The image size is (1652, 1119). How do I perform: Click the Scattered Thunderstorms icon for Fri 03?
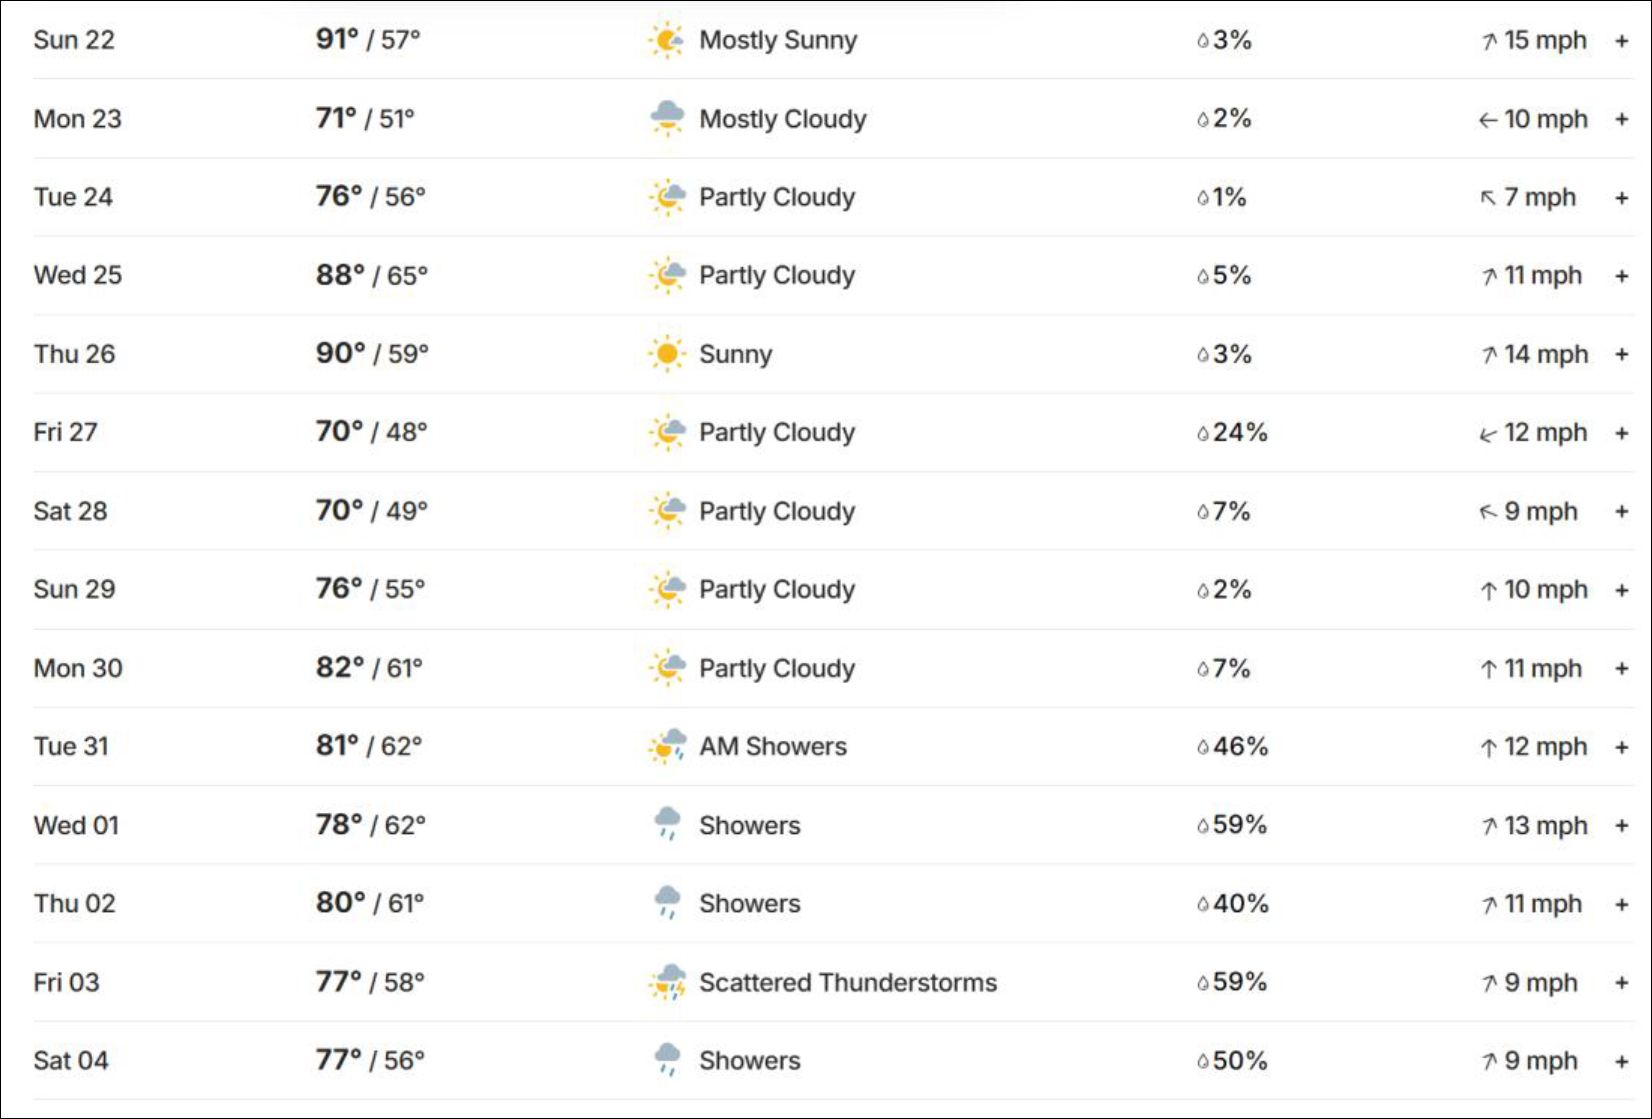(x=667, y=982)
